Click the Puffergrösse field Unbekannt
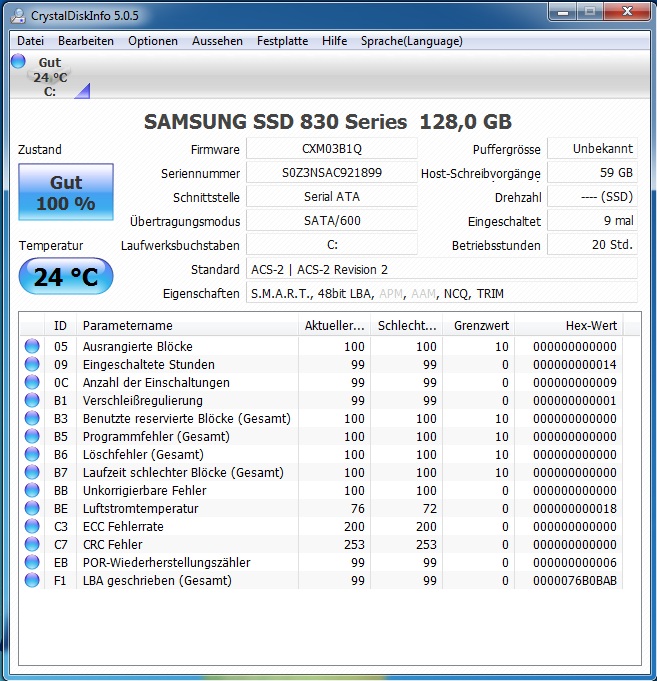Screen dimensions: 657x681 click(592, 149)
